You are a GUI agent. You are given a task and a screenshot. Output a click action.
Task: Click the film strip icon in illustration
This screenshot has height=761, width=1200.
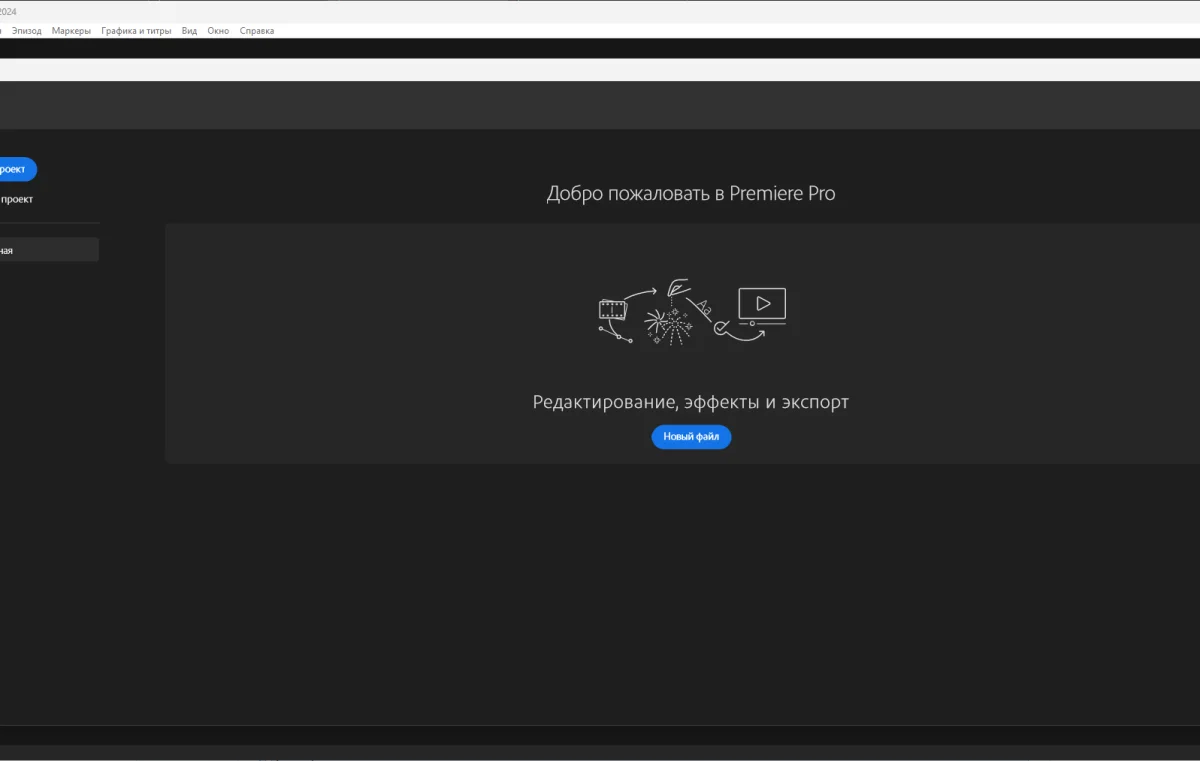[612, 309]
